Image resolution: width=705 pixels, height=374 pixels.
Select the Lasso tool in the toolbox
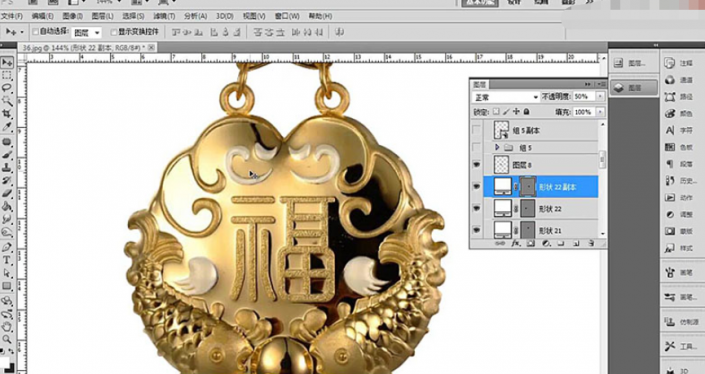point(7,88)
